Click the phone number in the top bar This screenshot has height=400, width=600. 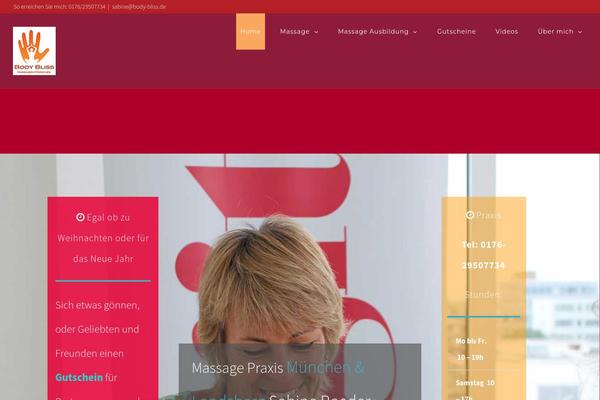[x=86, y=7]
